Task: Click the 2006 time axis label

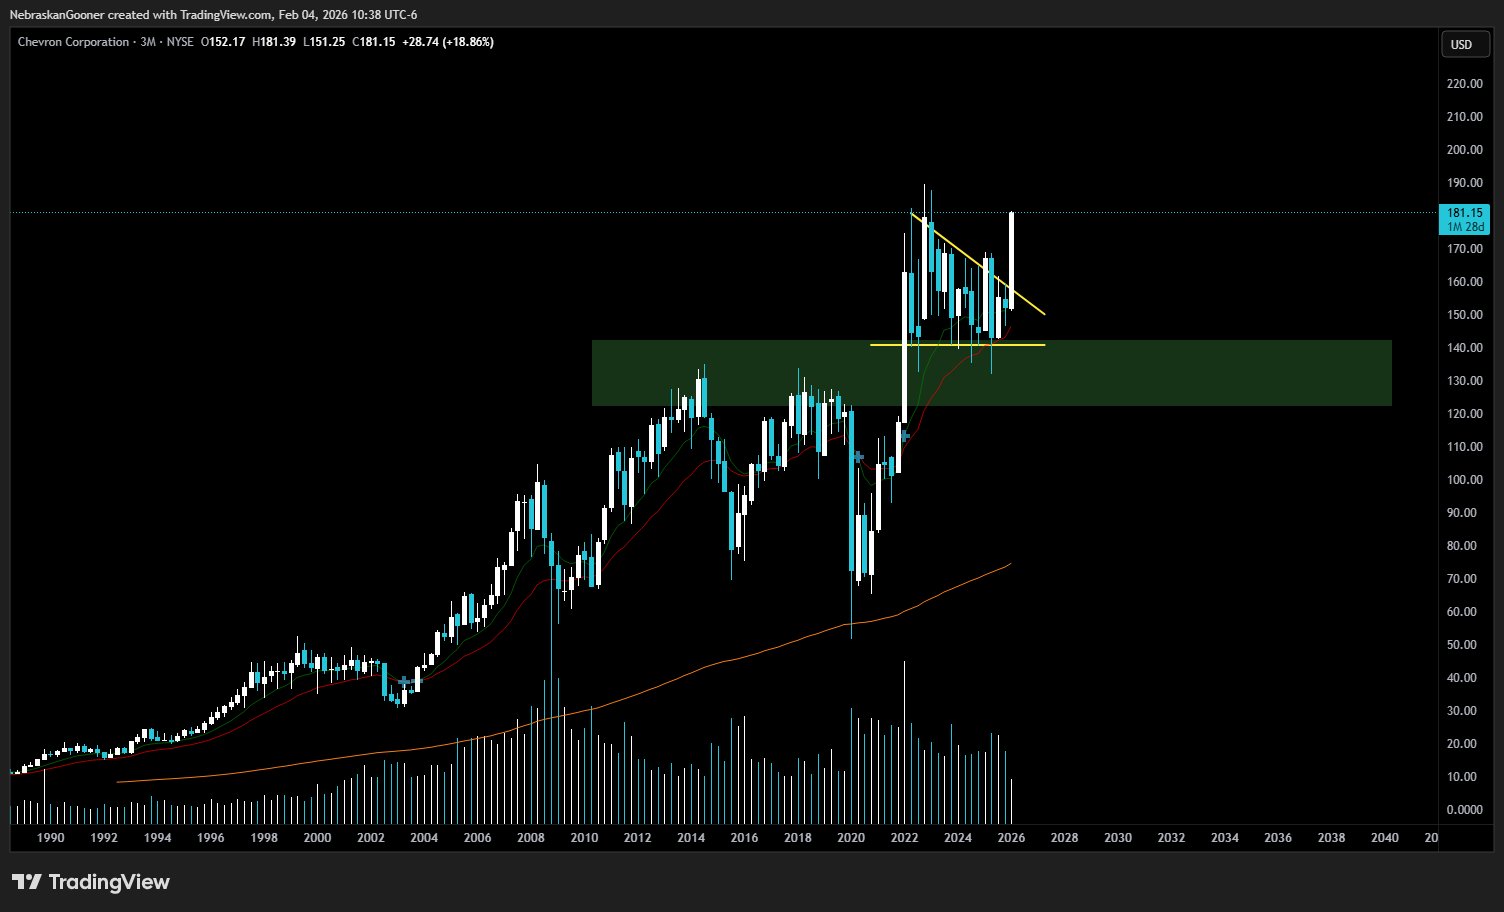Action: (477, 838)
